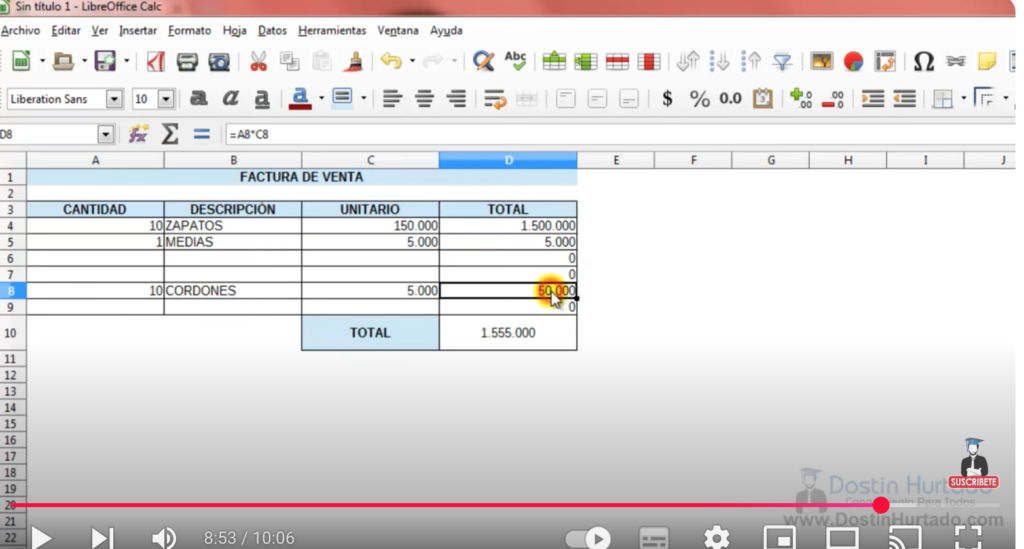Viewport: 1024px width, 549px height.
Task: Click the Paste clipboard icon
Action: [322, 61]
